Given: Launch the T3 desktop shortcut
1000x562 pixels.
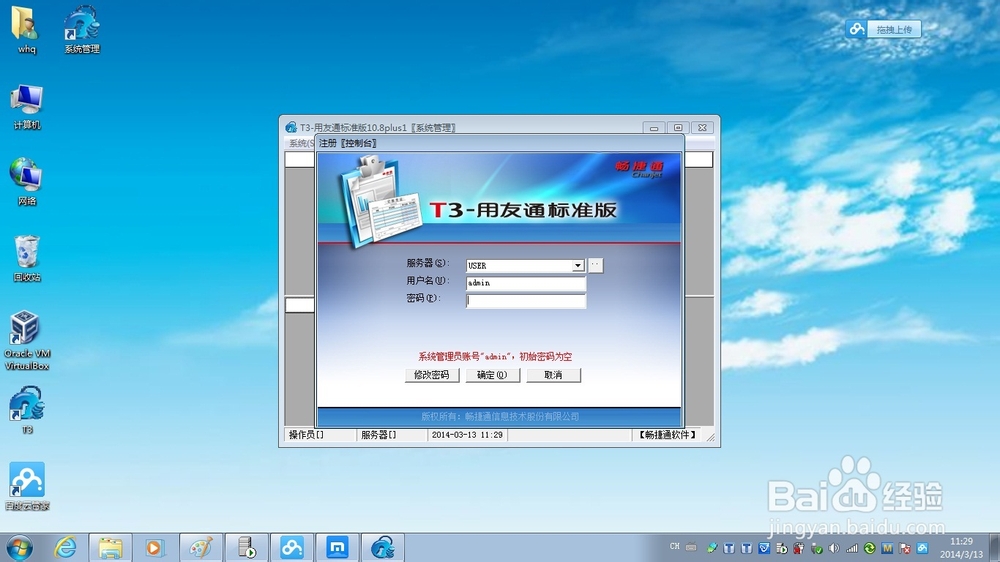Looking at the screenshot, I should (x=26, y=410).
